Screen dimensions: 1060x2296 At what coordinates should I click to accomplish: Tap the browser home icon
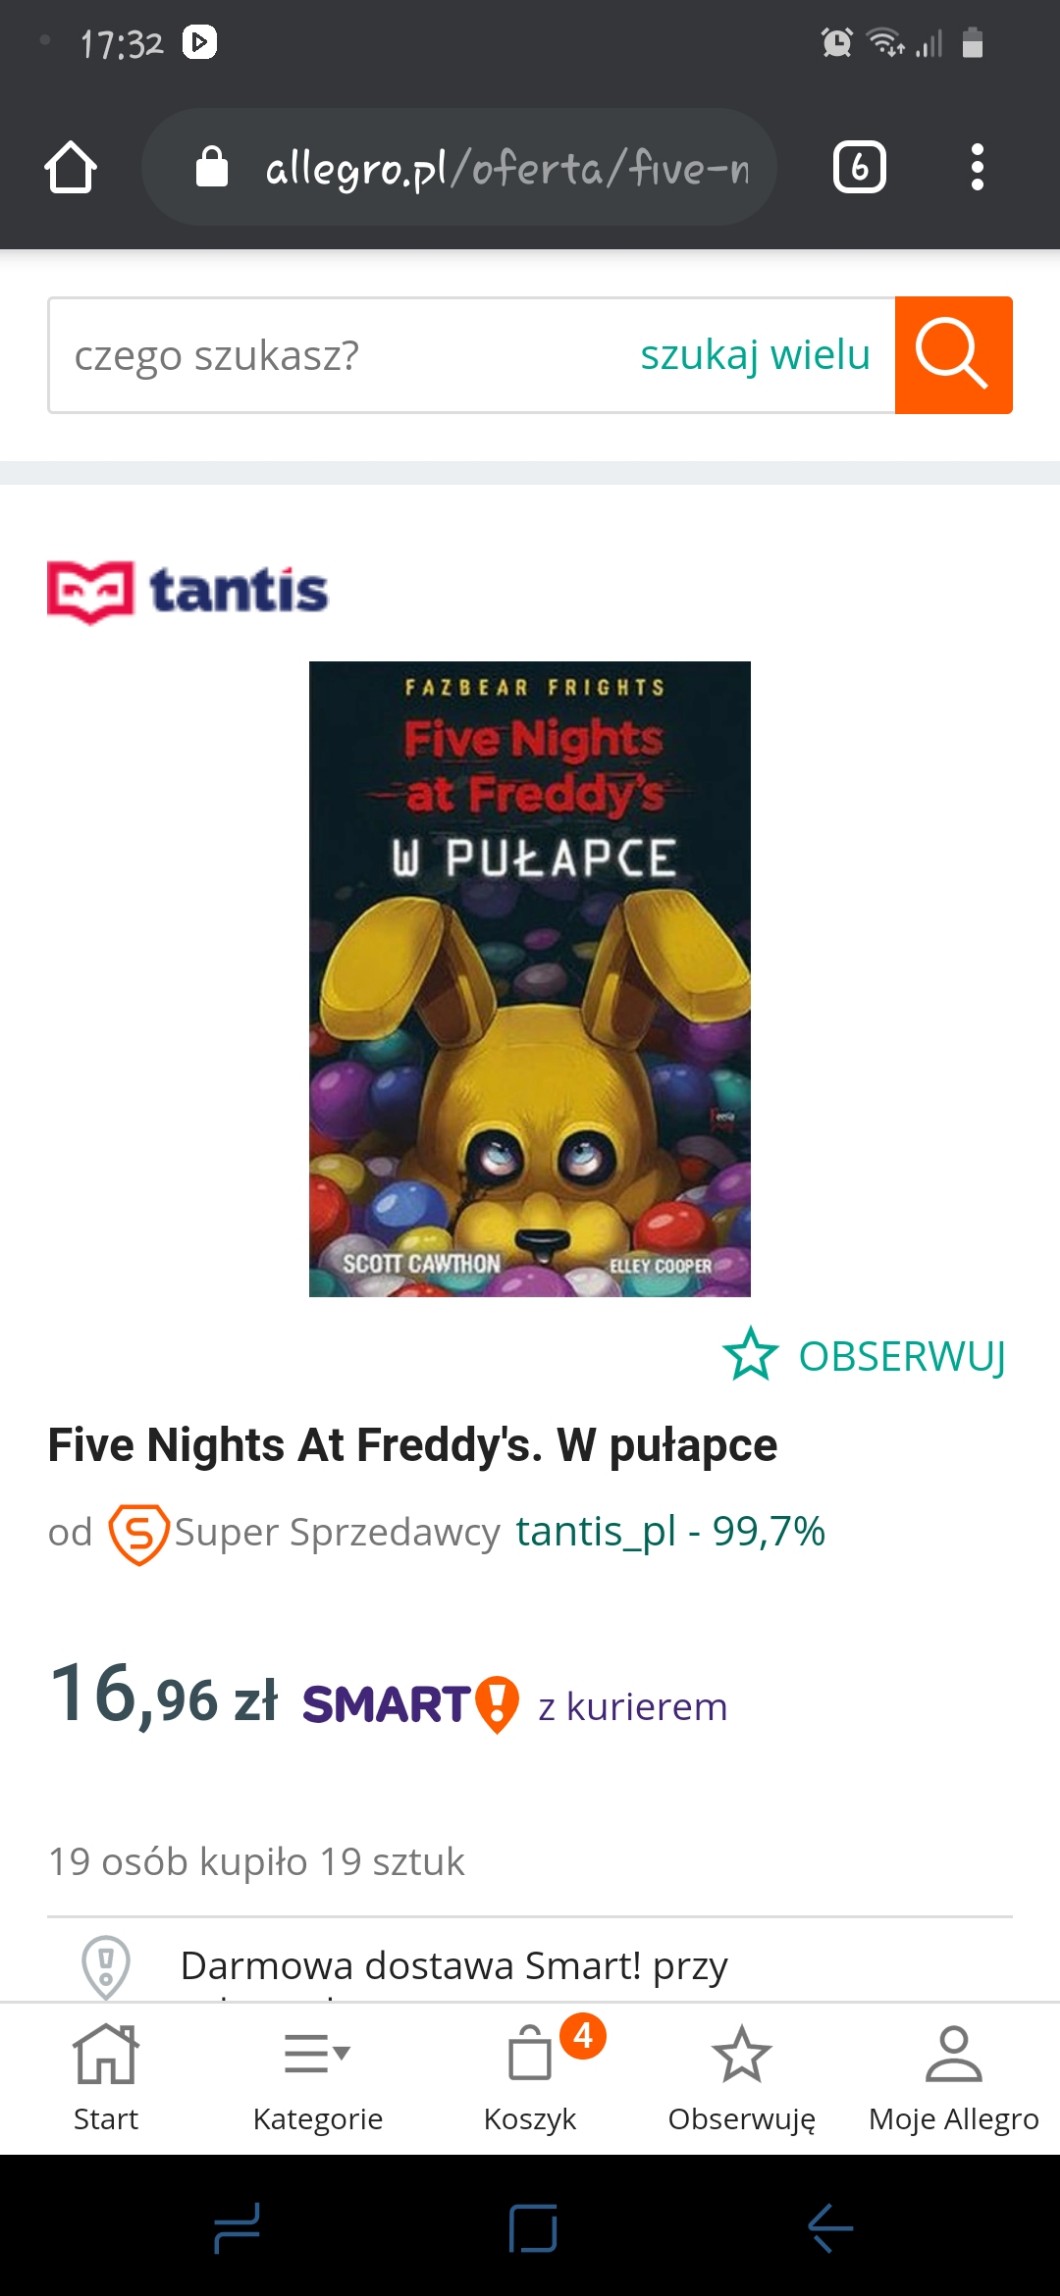(71, 167)
